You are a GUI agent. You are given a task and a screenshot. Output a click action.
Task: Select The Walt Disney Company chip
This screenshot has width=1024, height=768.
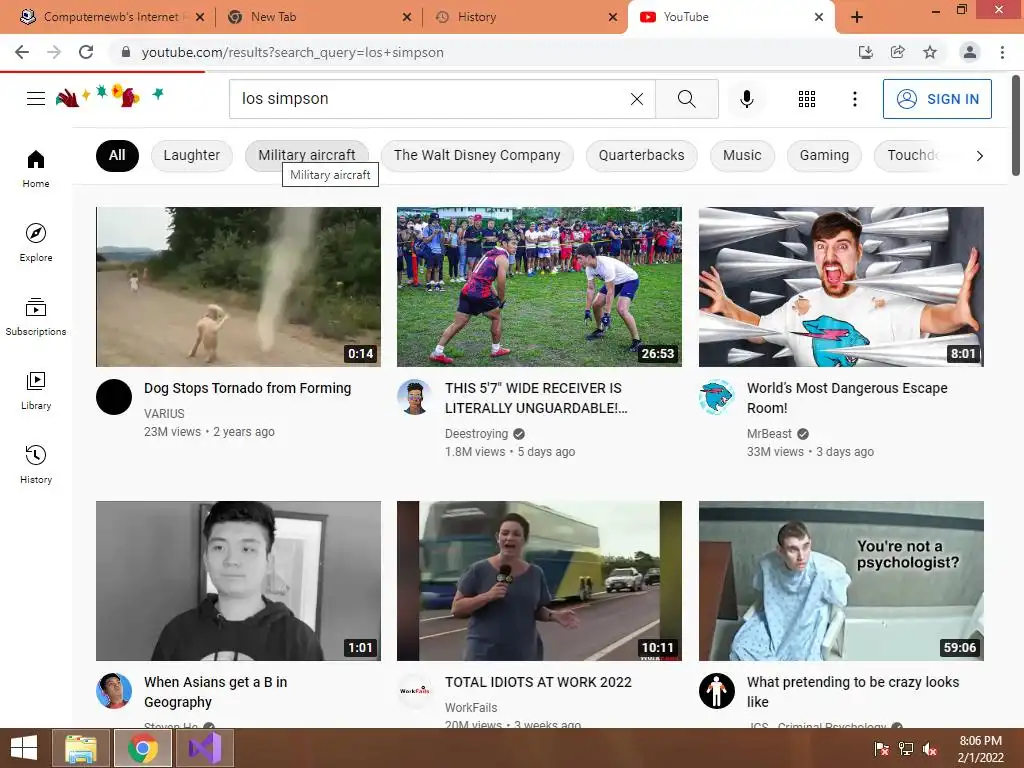point(477,155)
